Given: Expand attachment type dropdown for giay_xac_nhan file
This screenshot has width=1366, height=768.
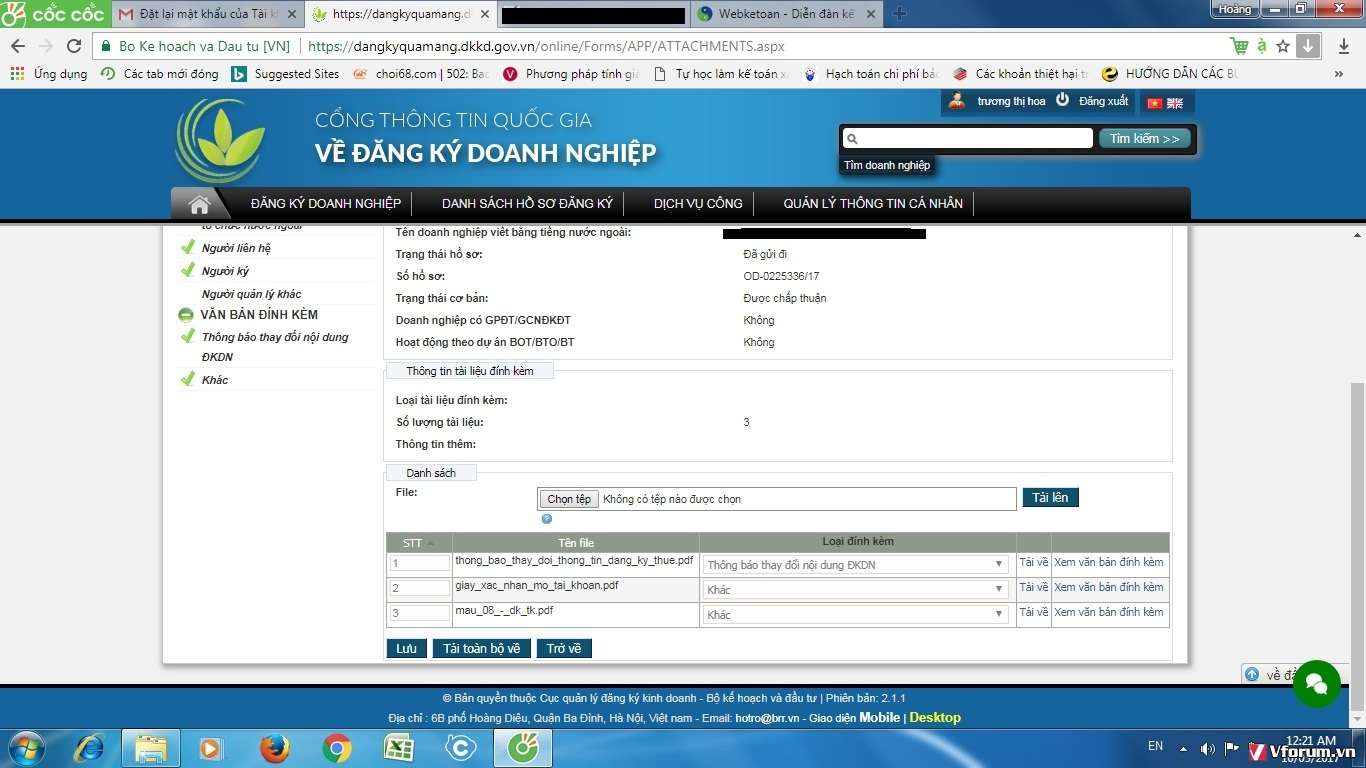Looking at the screenshot, I should click(855, 590).
